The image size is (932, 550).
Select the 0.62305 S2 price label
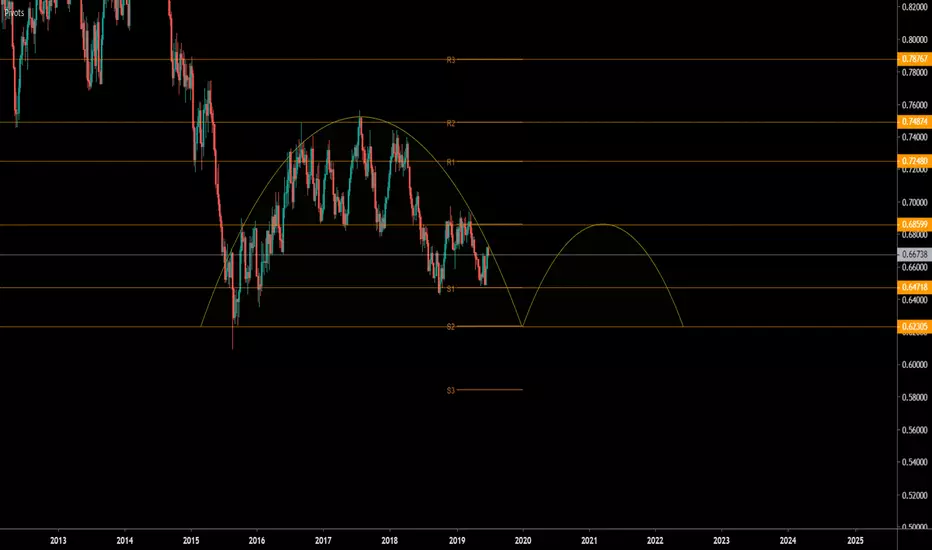coord(914,326)
